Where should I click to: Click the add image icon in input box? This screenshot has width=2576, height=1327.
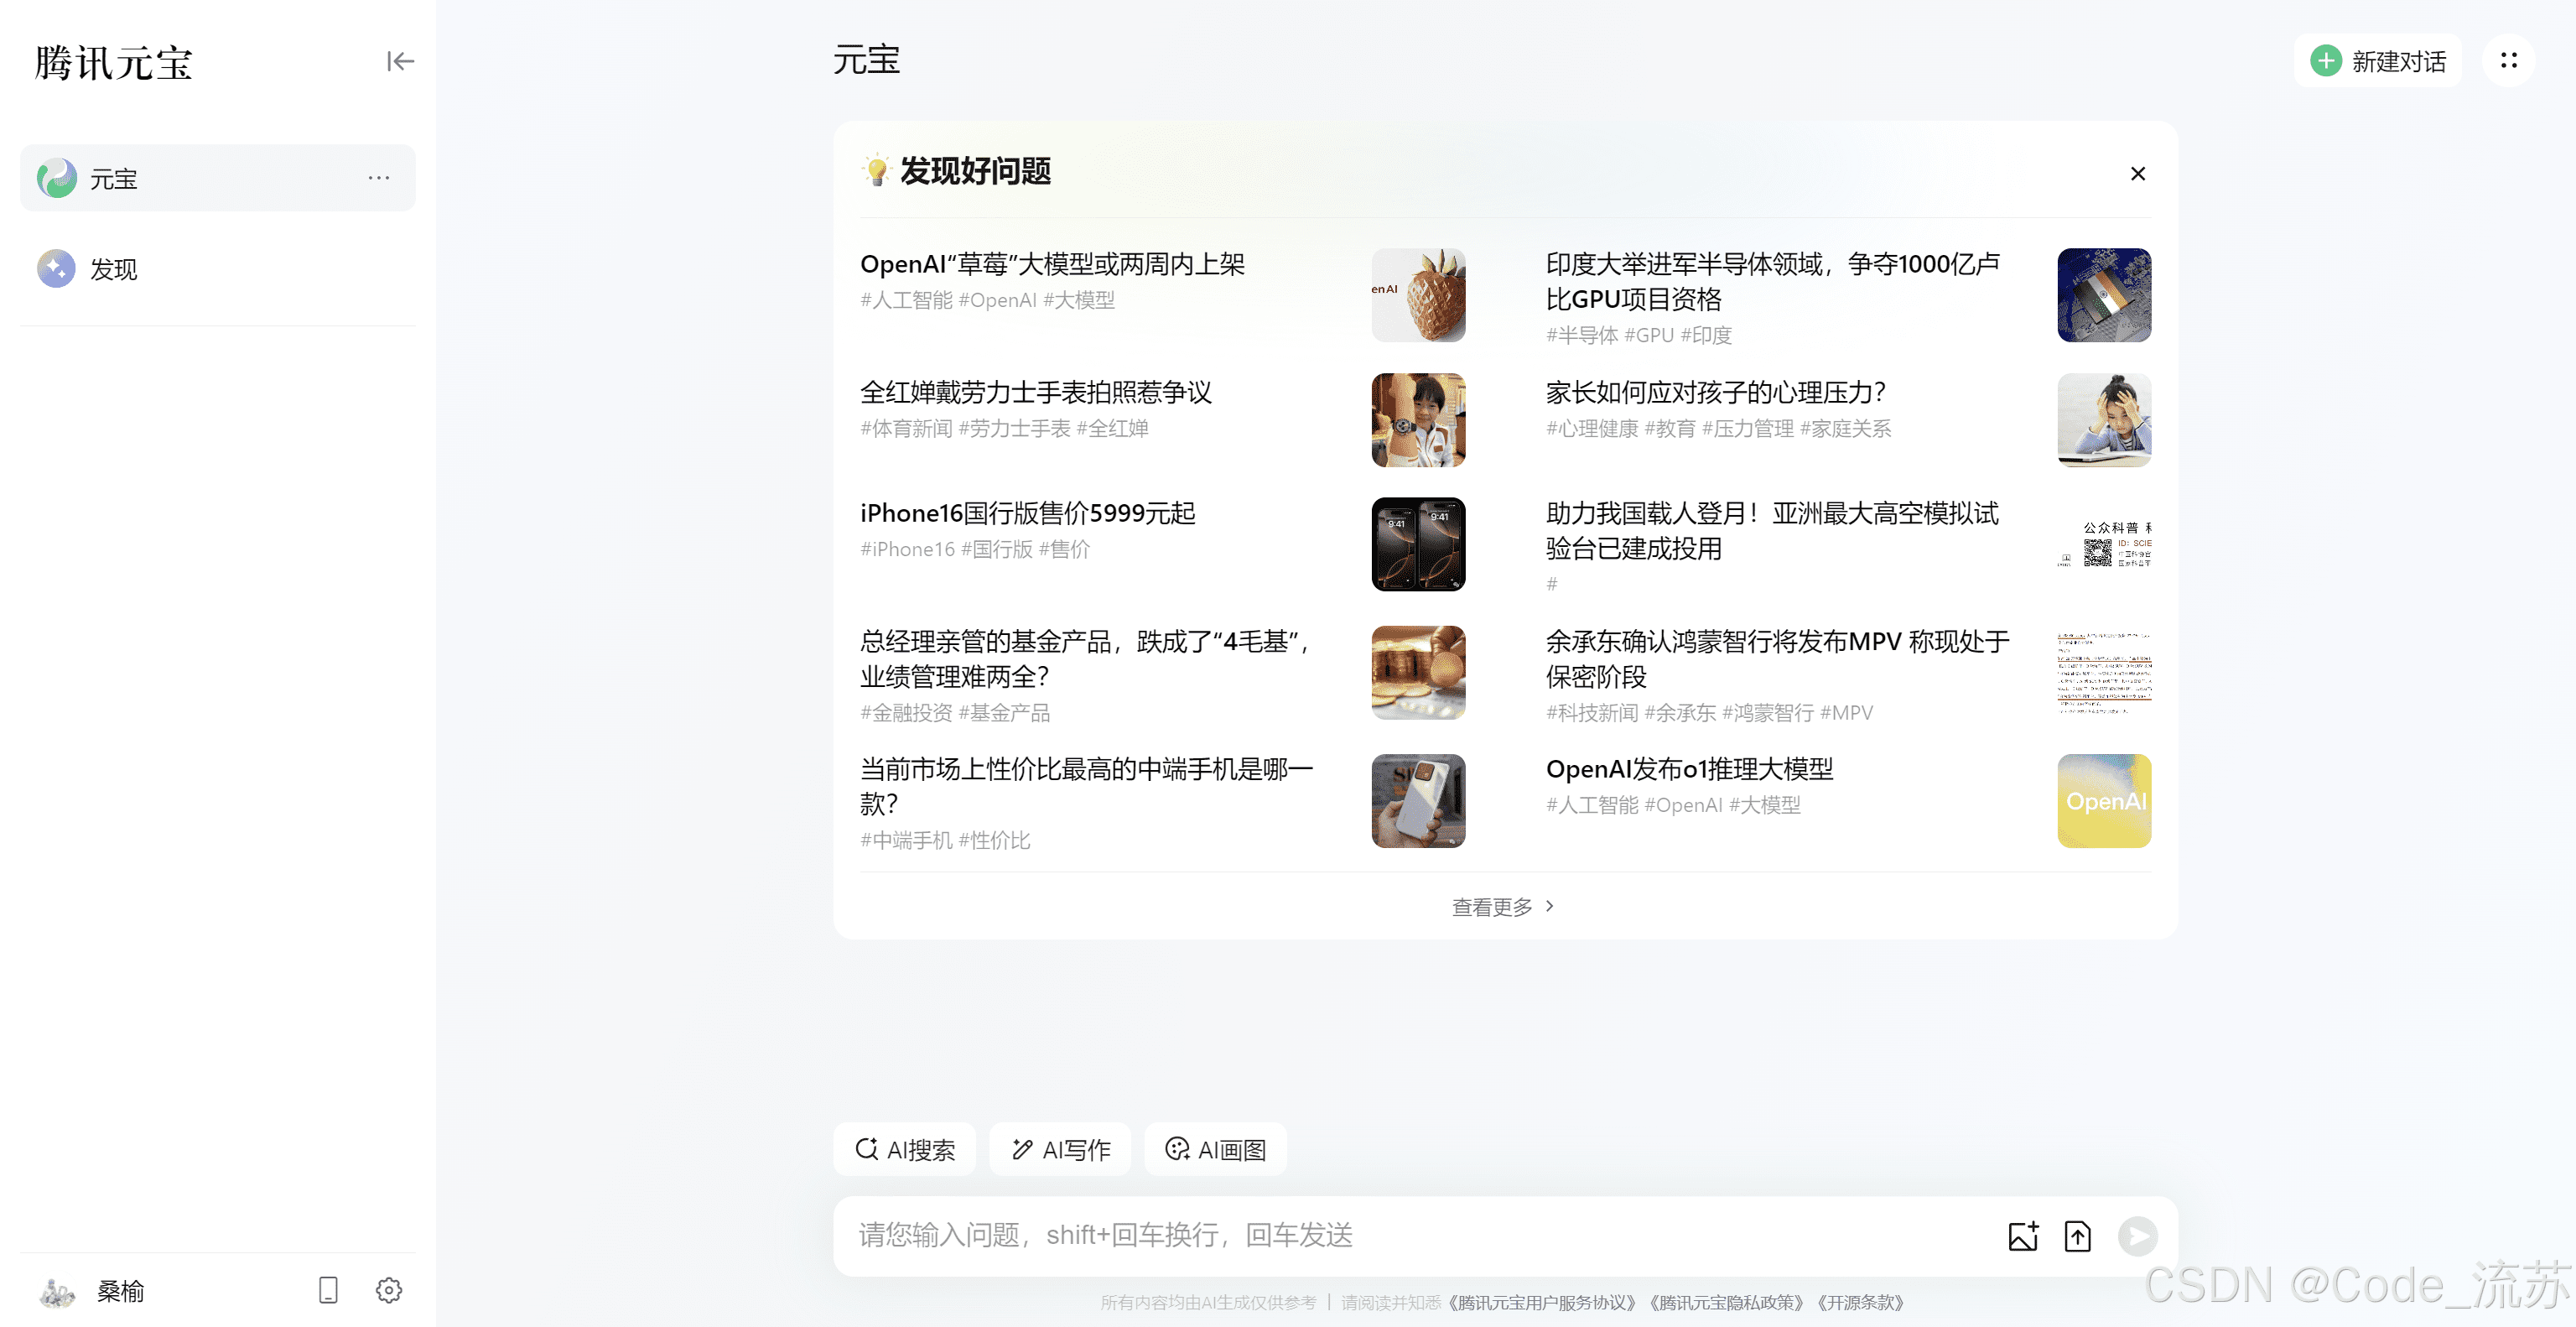(2023, 1236)
